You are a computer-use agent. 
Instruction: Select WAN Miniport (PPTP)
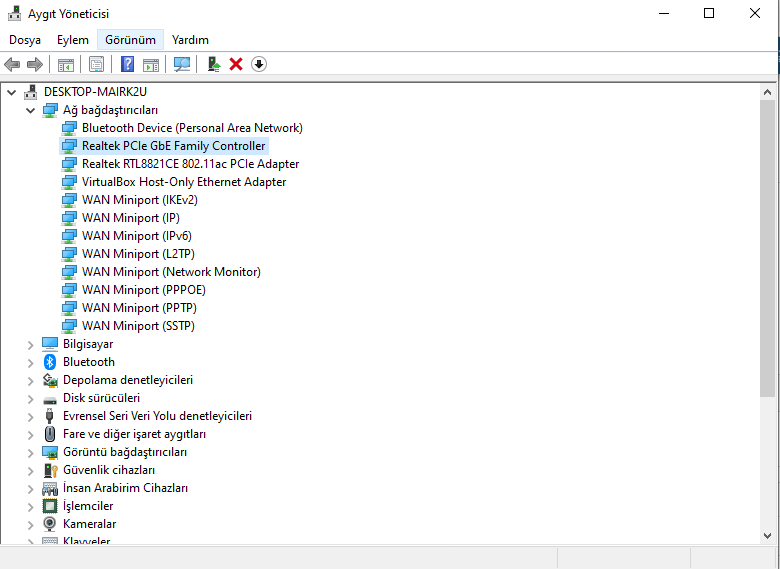139,308
